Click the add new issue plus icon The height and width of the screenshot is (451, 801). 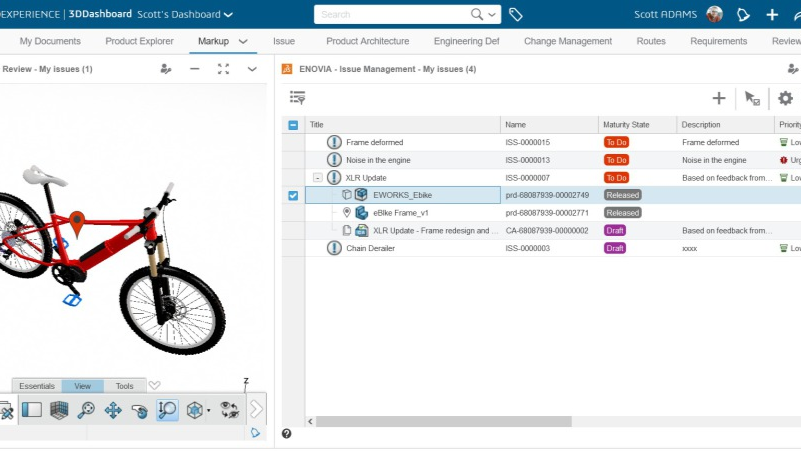pyautogui.click(x=718, y=98)
